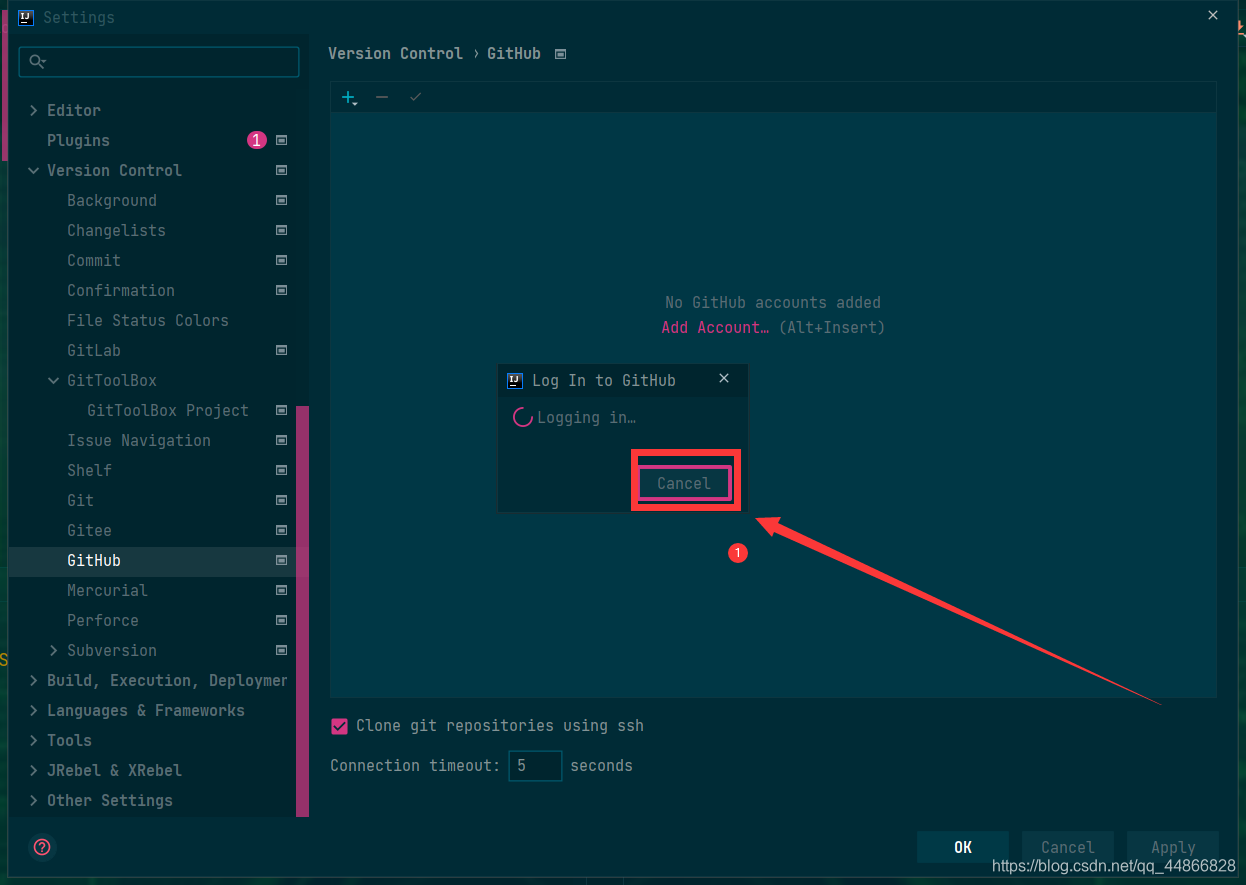This screenshot has height=885, width=1246.
Task: Click project-level icon beside GitLab
Action: tap(282, 350)
